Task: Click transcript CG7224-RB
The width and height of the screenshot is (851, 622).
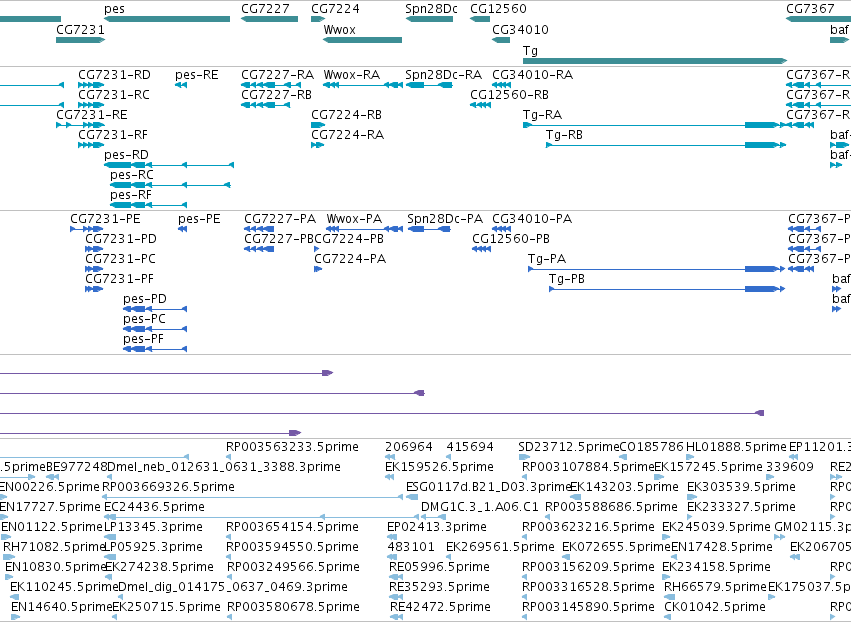Action: pyautogui.click(x=346, y=115)
